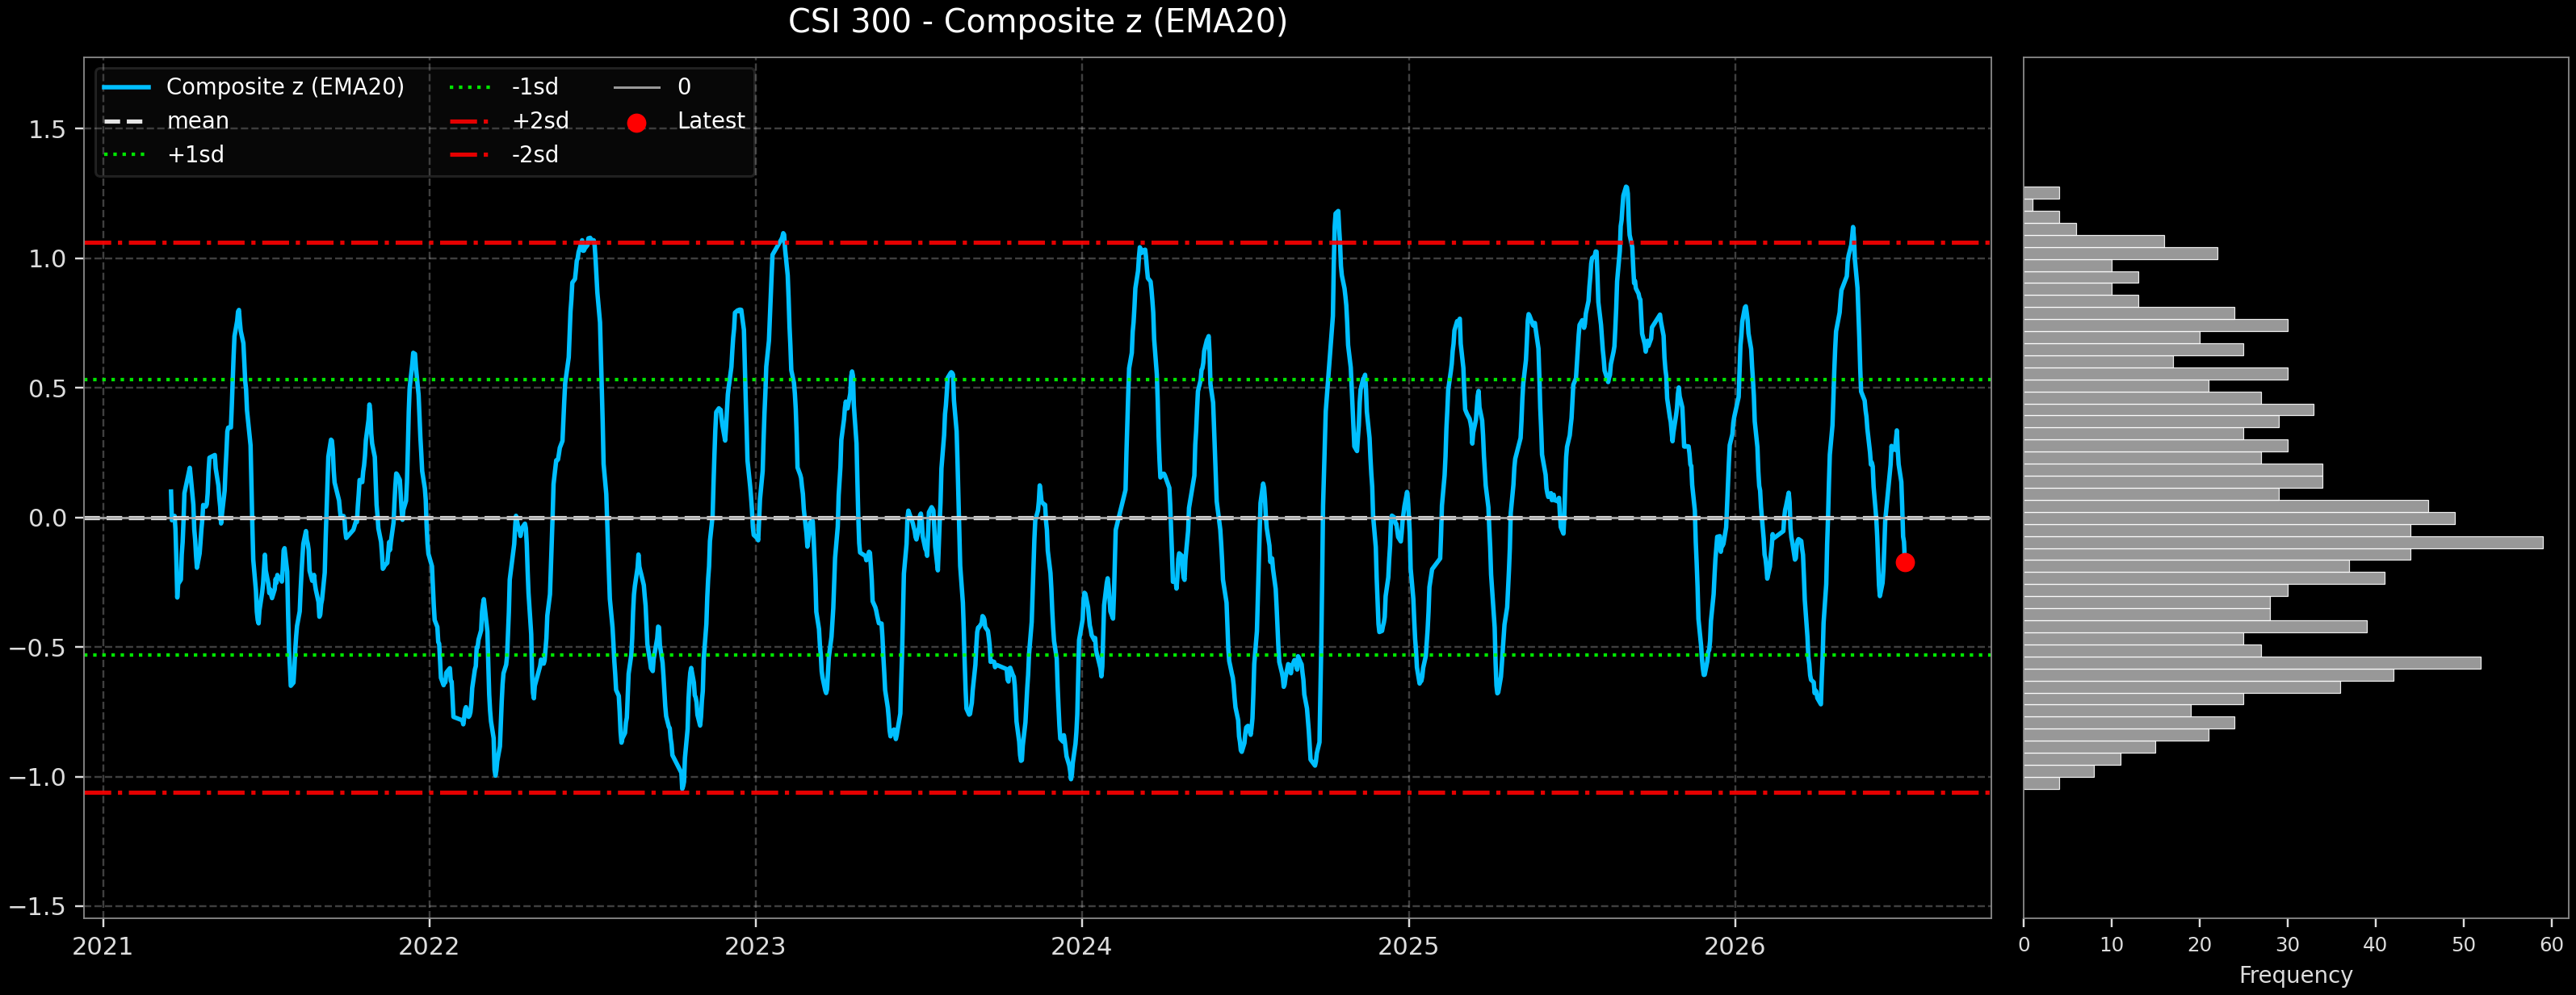Click the −1.0 y-axis tick label

pos(38,777)
